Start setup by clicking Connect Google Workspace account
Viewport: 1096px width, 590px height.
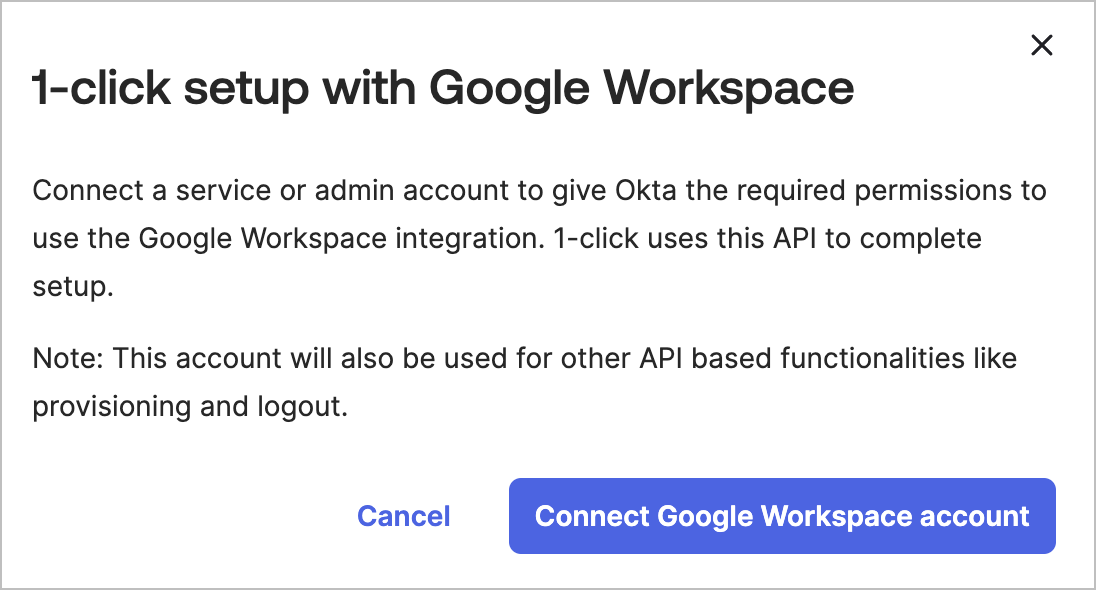pyautogui.click(x=782, y=516)
